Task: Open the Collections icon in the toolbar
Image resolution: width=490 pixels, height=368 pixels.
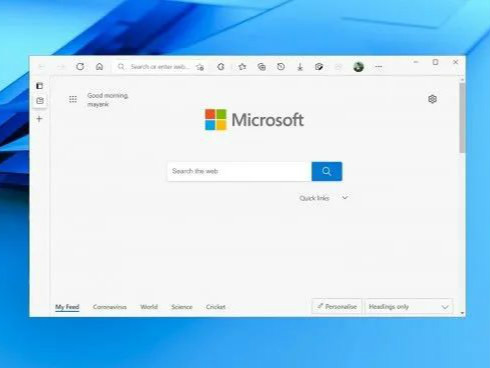Action: click(262, 67)
